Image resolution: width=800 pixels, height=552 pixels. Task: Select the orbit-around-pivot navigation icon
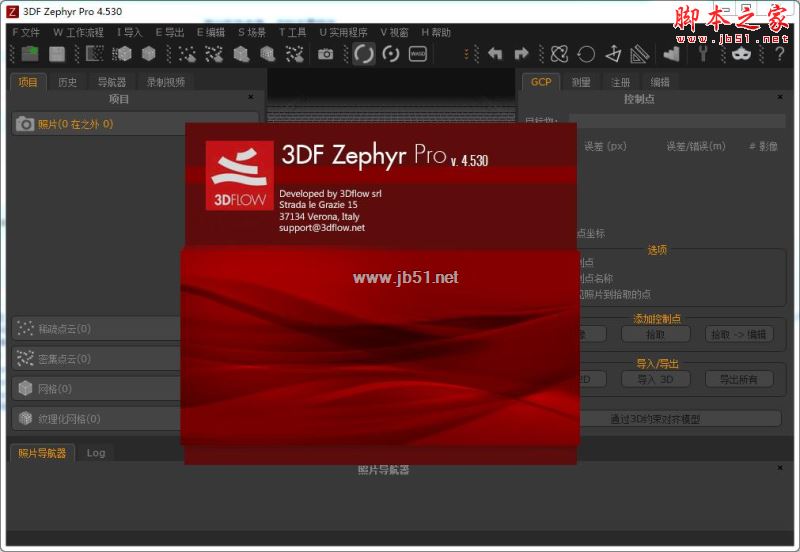391,54
